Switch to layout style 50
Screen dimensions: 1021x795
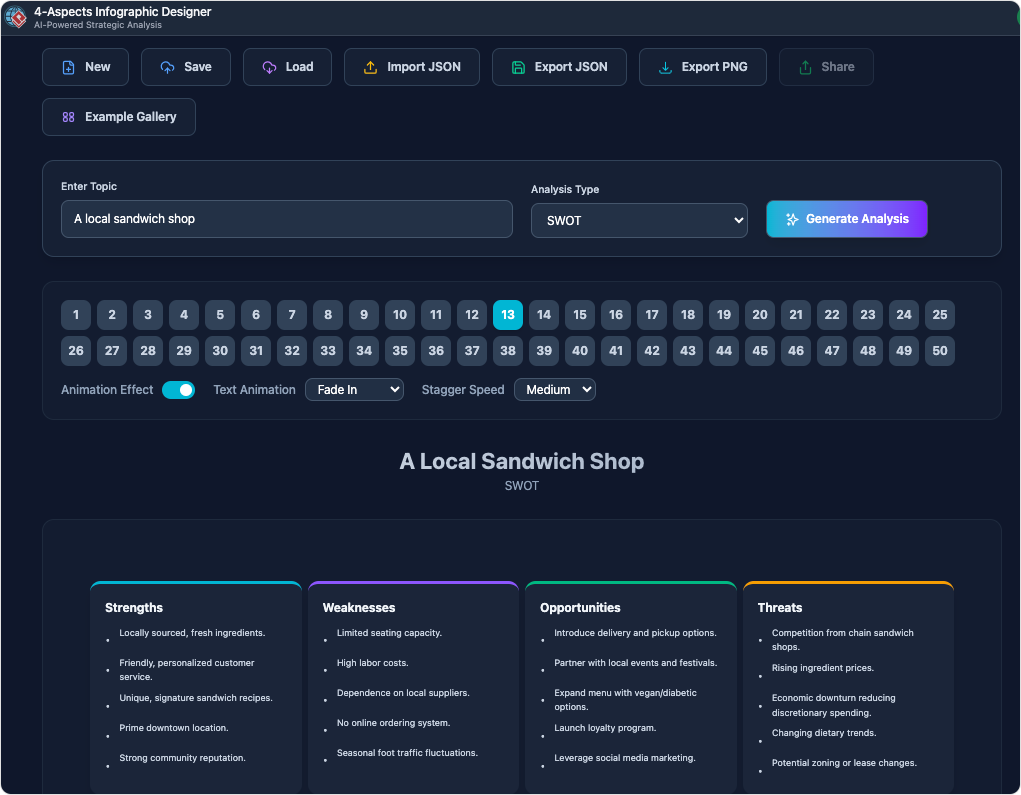point(939,351)
